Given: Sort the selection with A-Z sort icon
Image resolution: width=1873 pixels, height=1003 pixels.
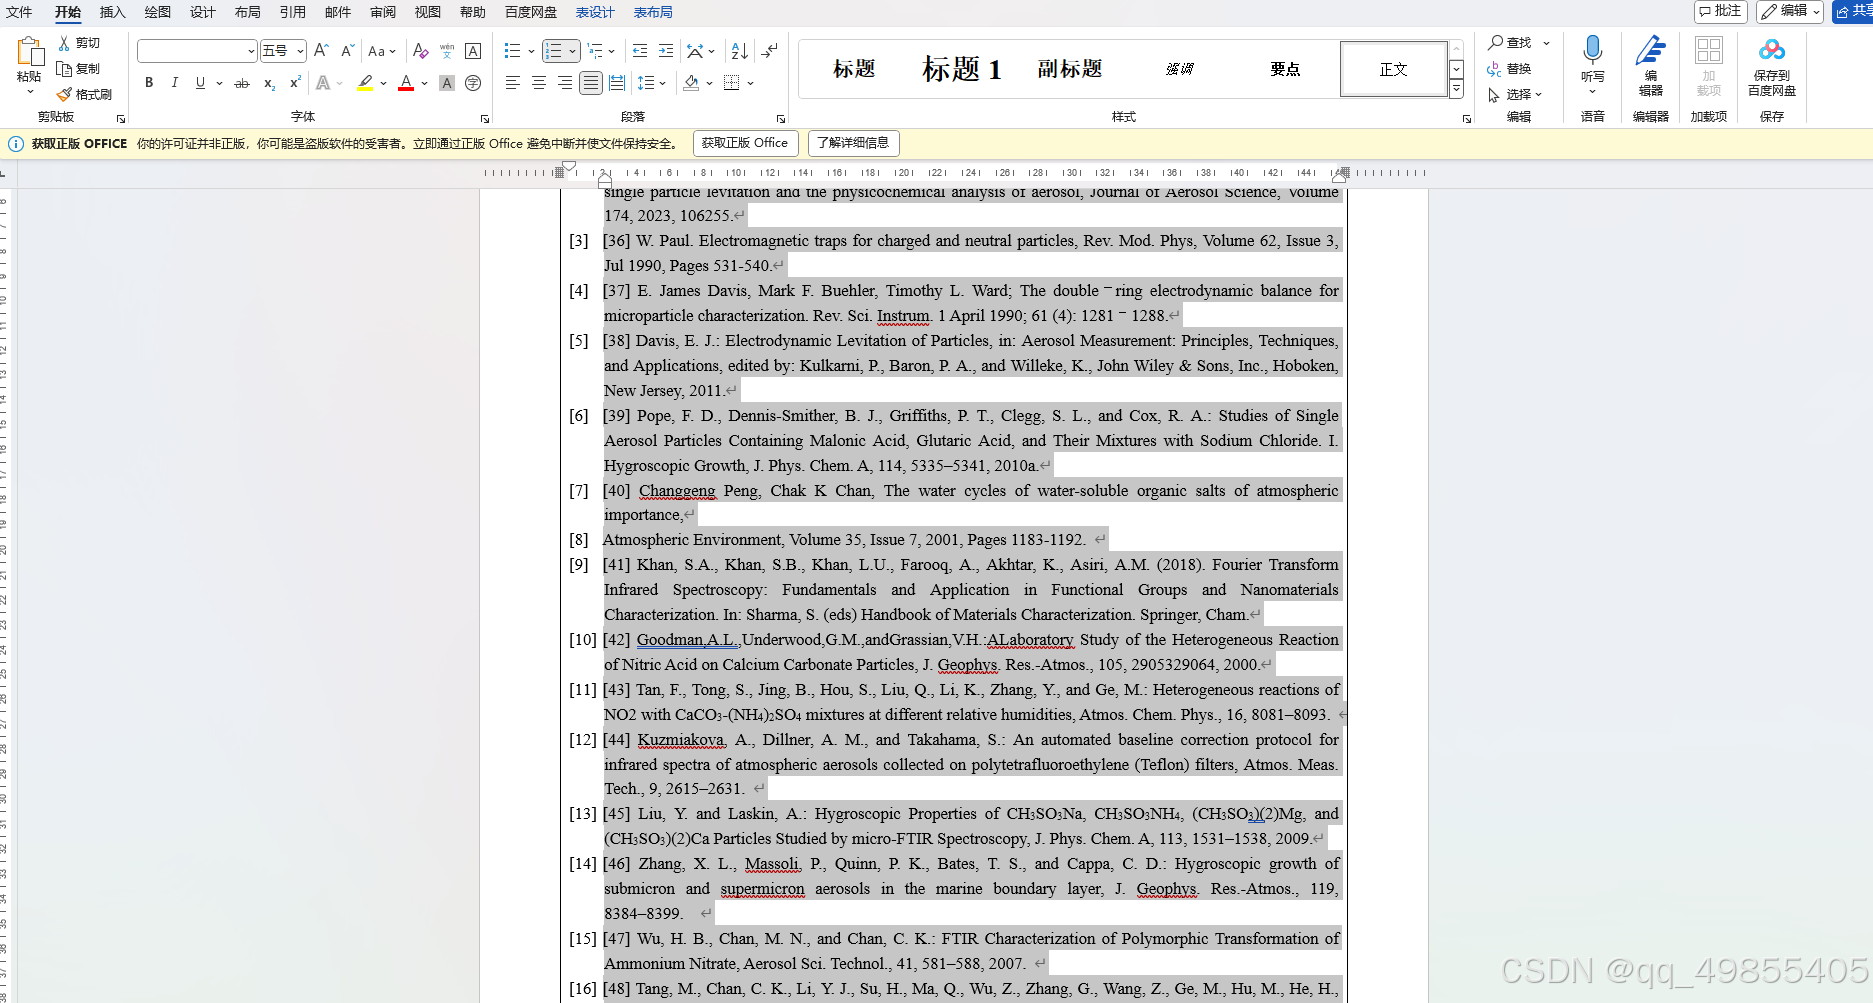Looking at the screenshot, I should 740,51.
